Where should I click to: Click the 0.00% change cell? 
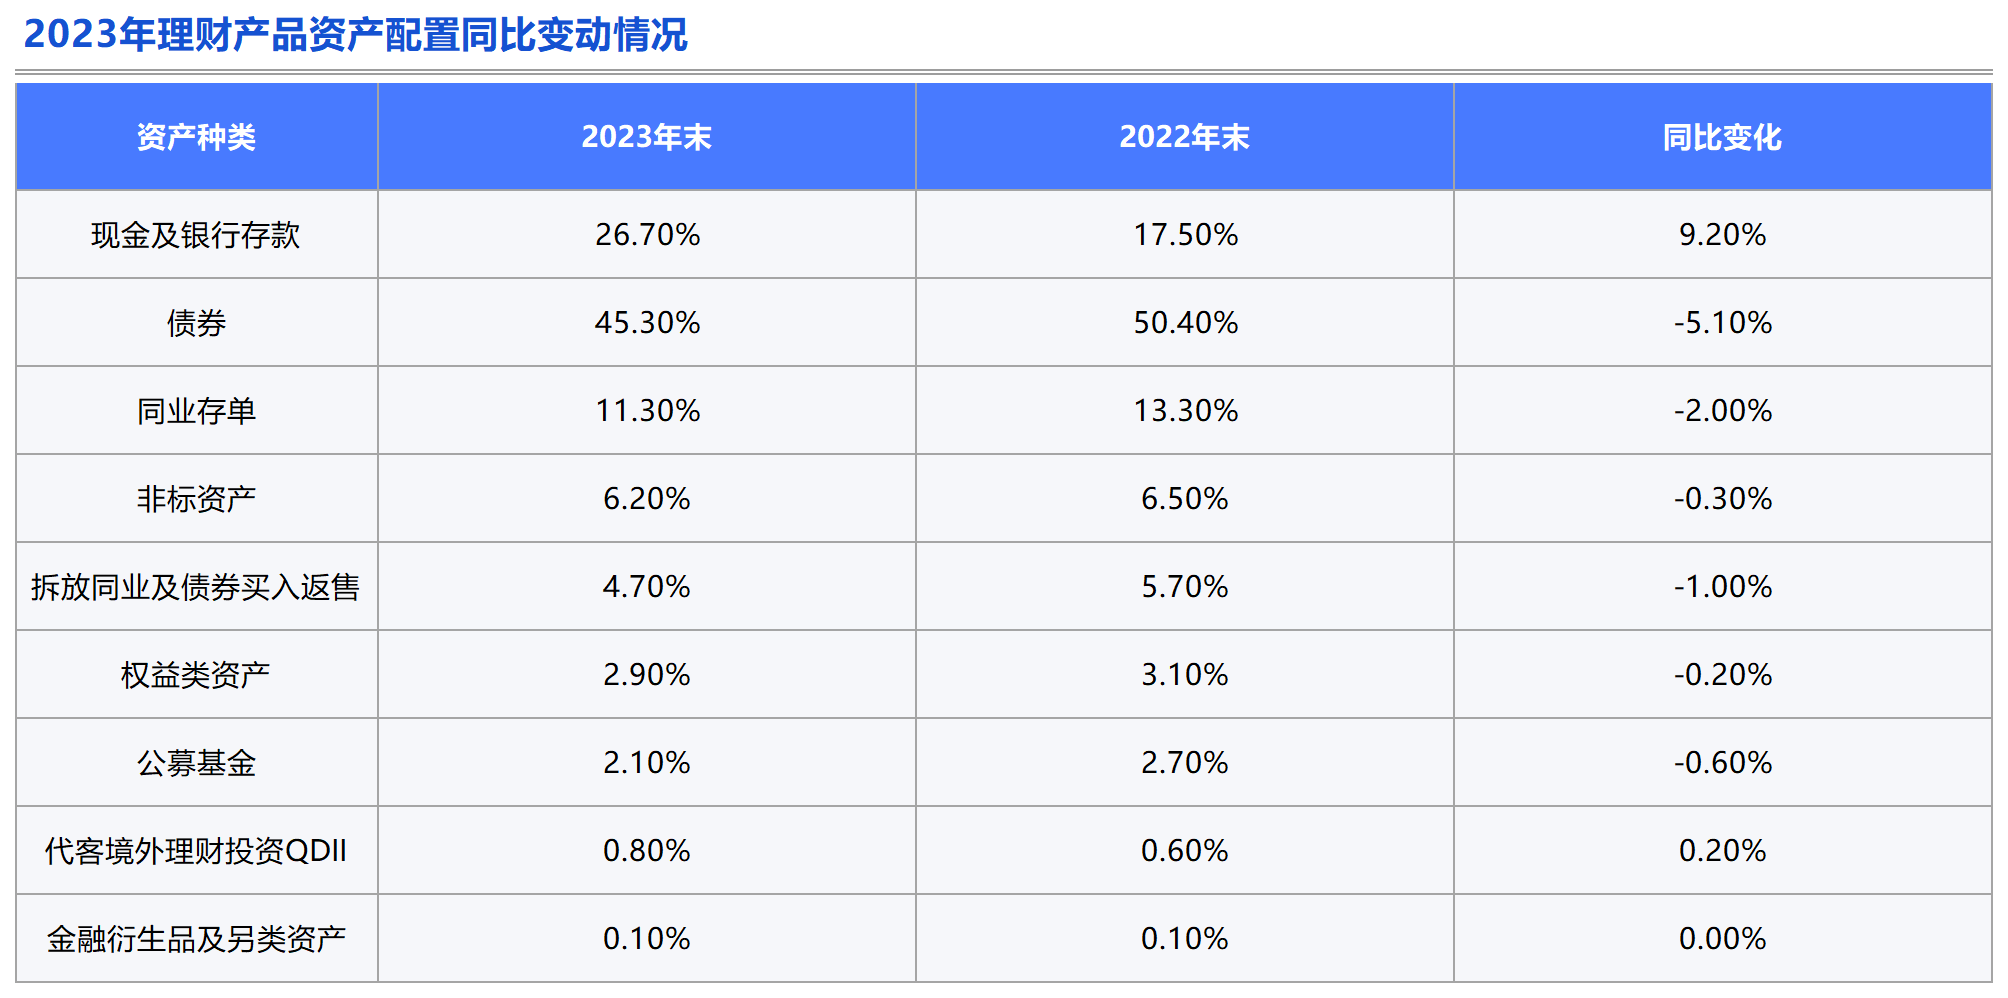click(x=1722, y=939)
